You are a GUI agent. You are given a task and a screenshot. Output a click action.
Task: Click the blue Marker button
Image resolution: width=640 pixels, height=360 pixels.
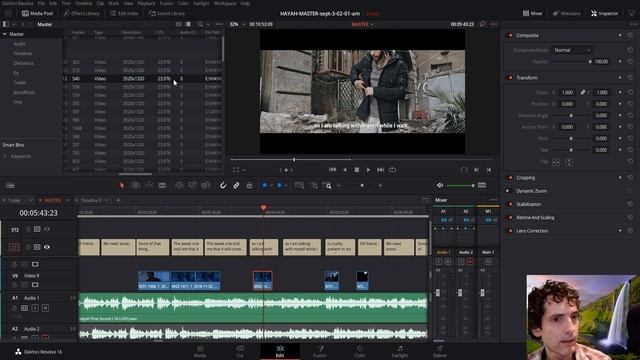[x=280, y=185]
